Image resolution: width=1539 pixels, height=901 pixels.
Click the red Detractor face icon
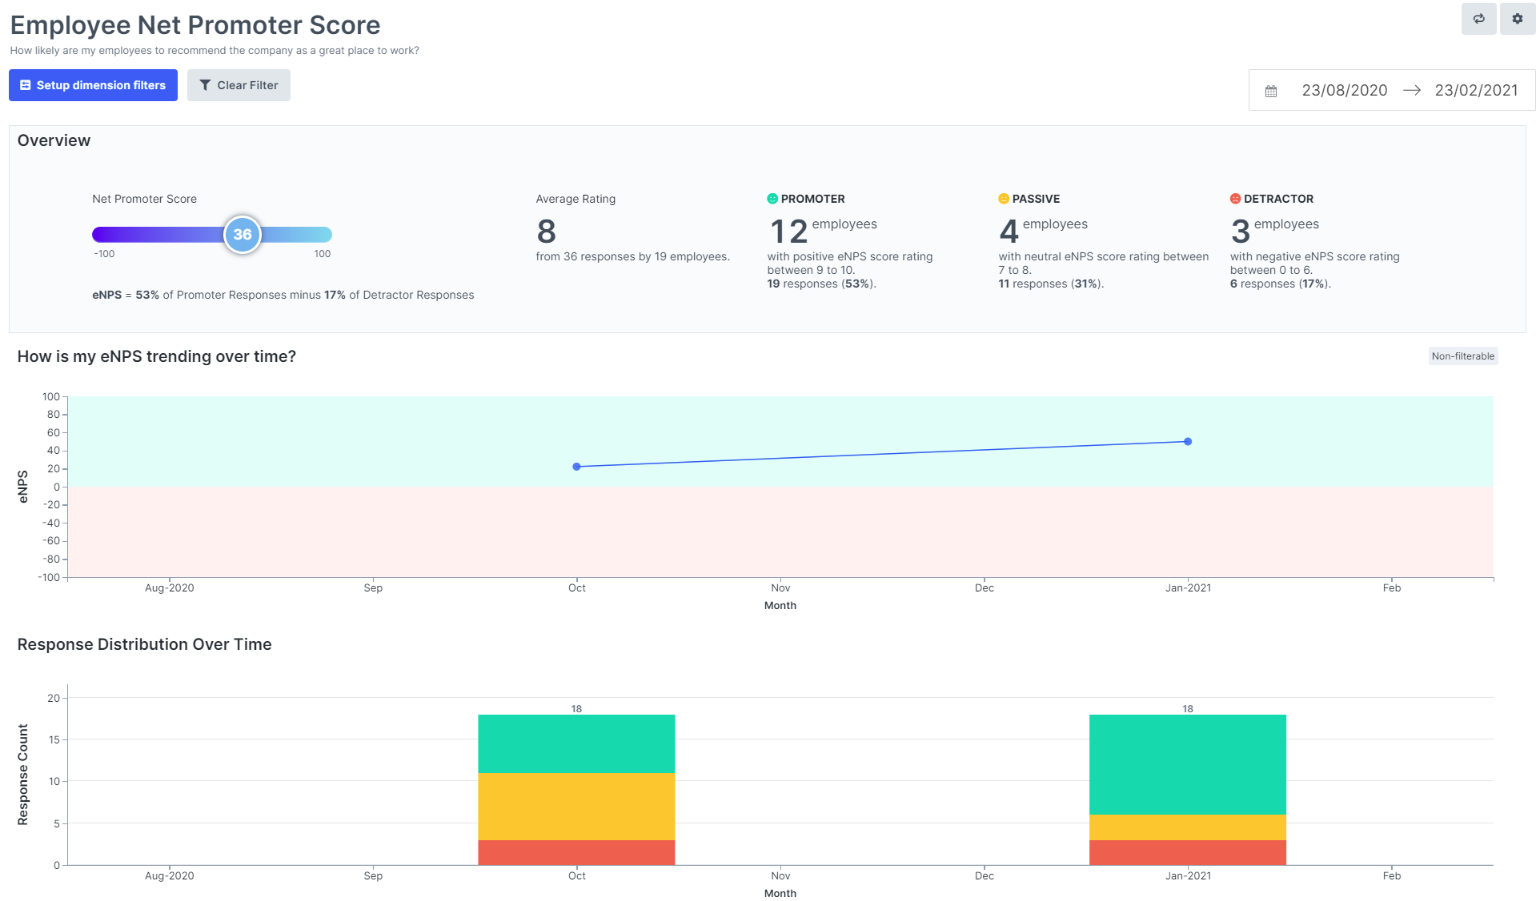click(x=1235, y=199)
